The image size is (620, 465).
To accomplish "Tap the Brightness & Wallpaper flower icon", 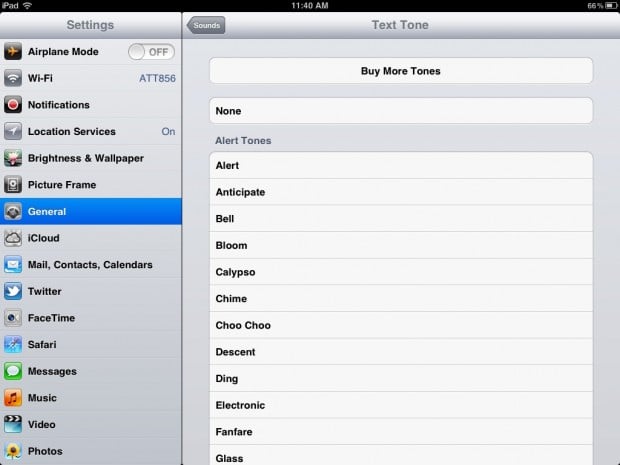I will [13, 158].
